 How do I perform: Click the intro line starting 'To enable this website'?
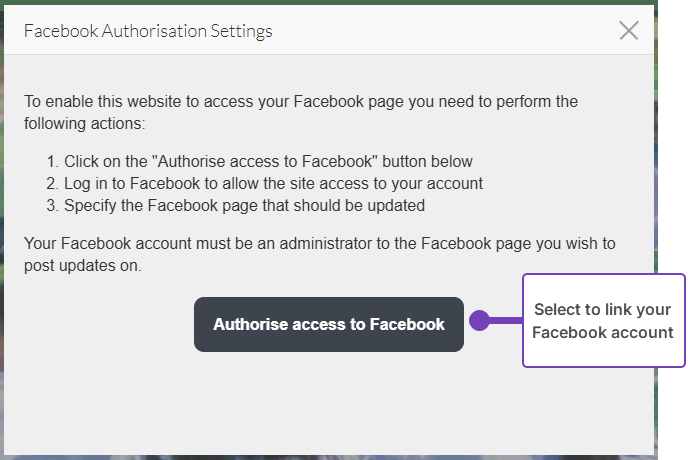301,102
